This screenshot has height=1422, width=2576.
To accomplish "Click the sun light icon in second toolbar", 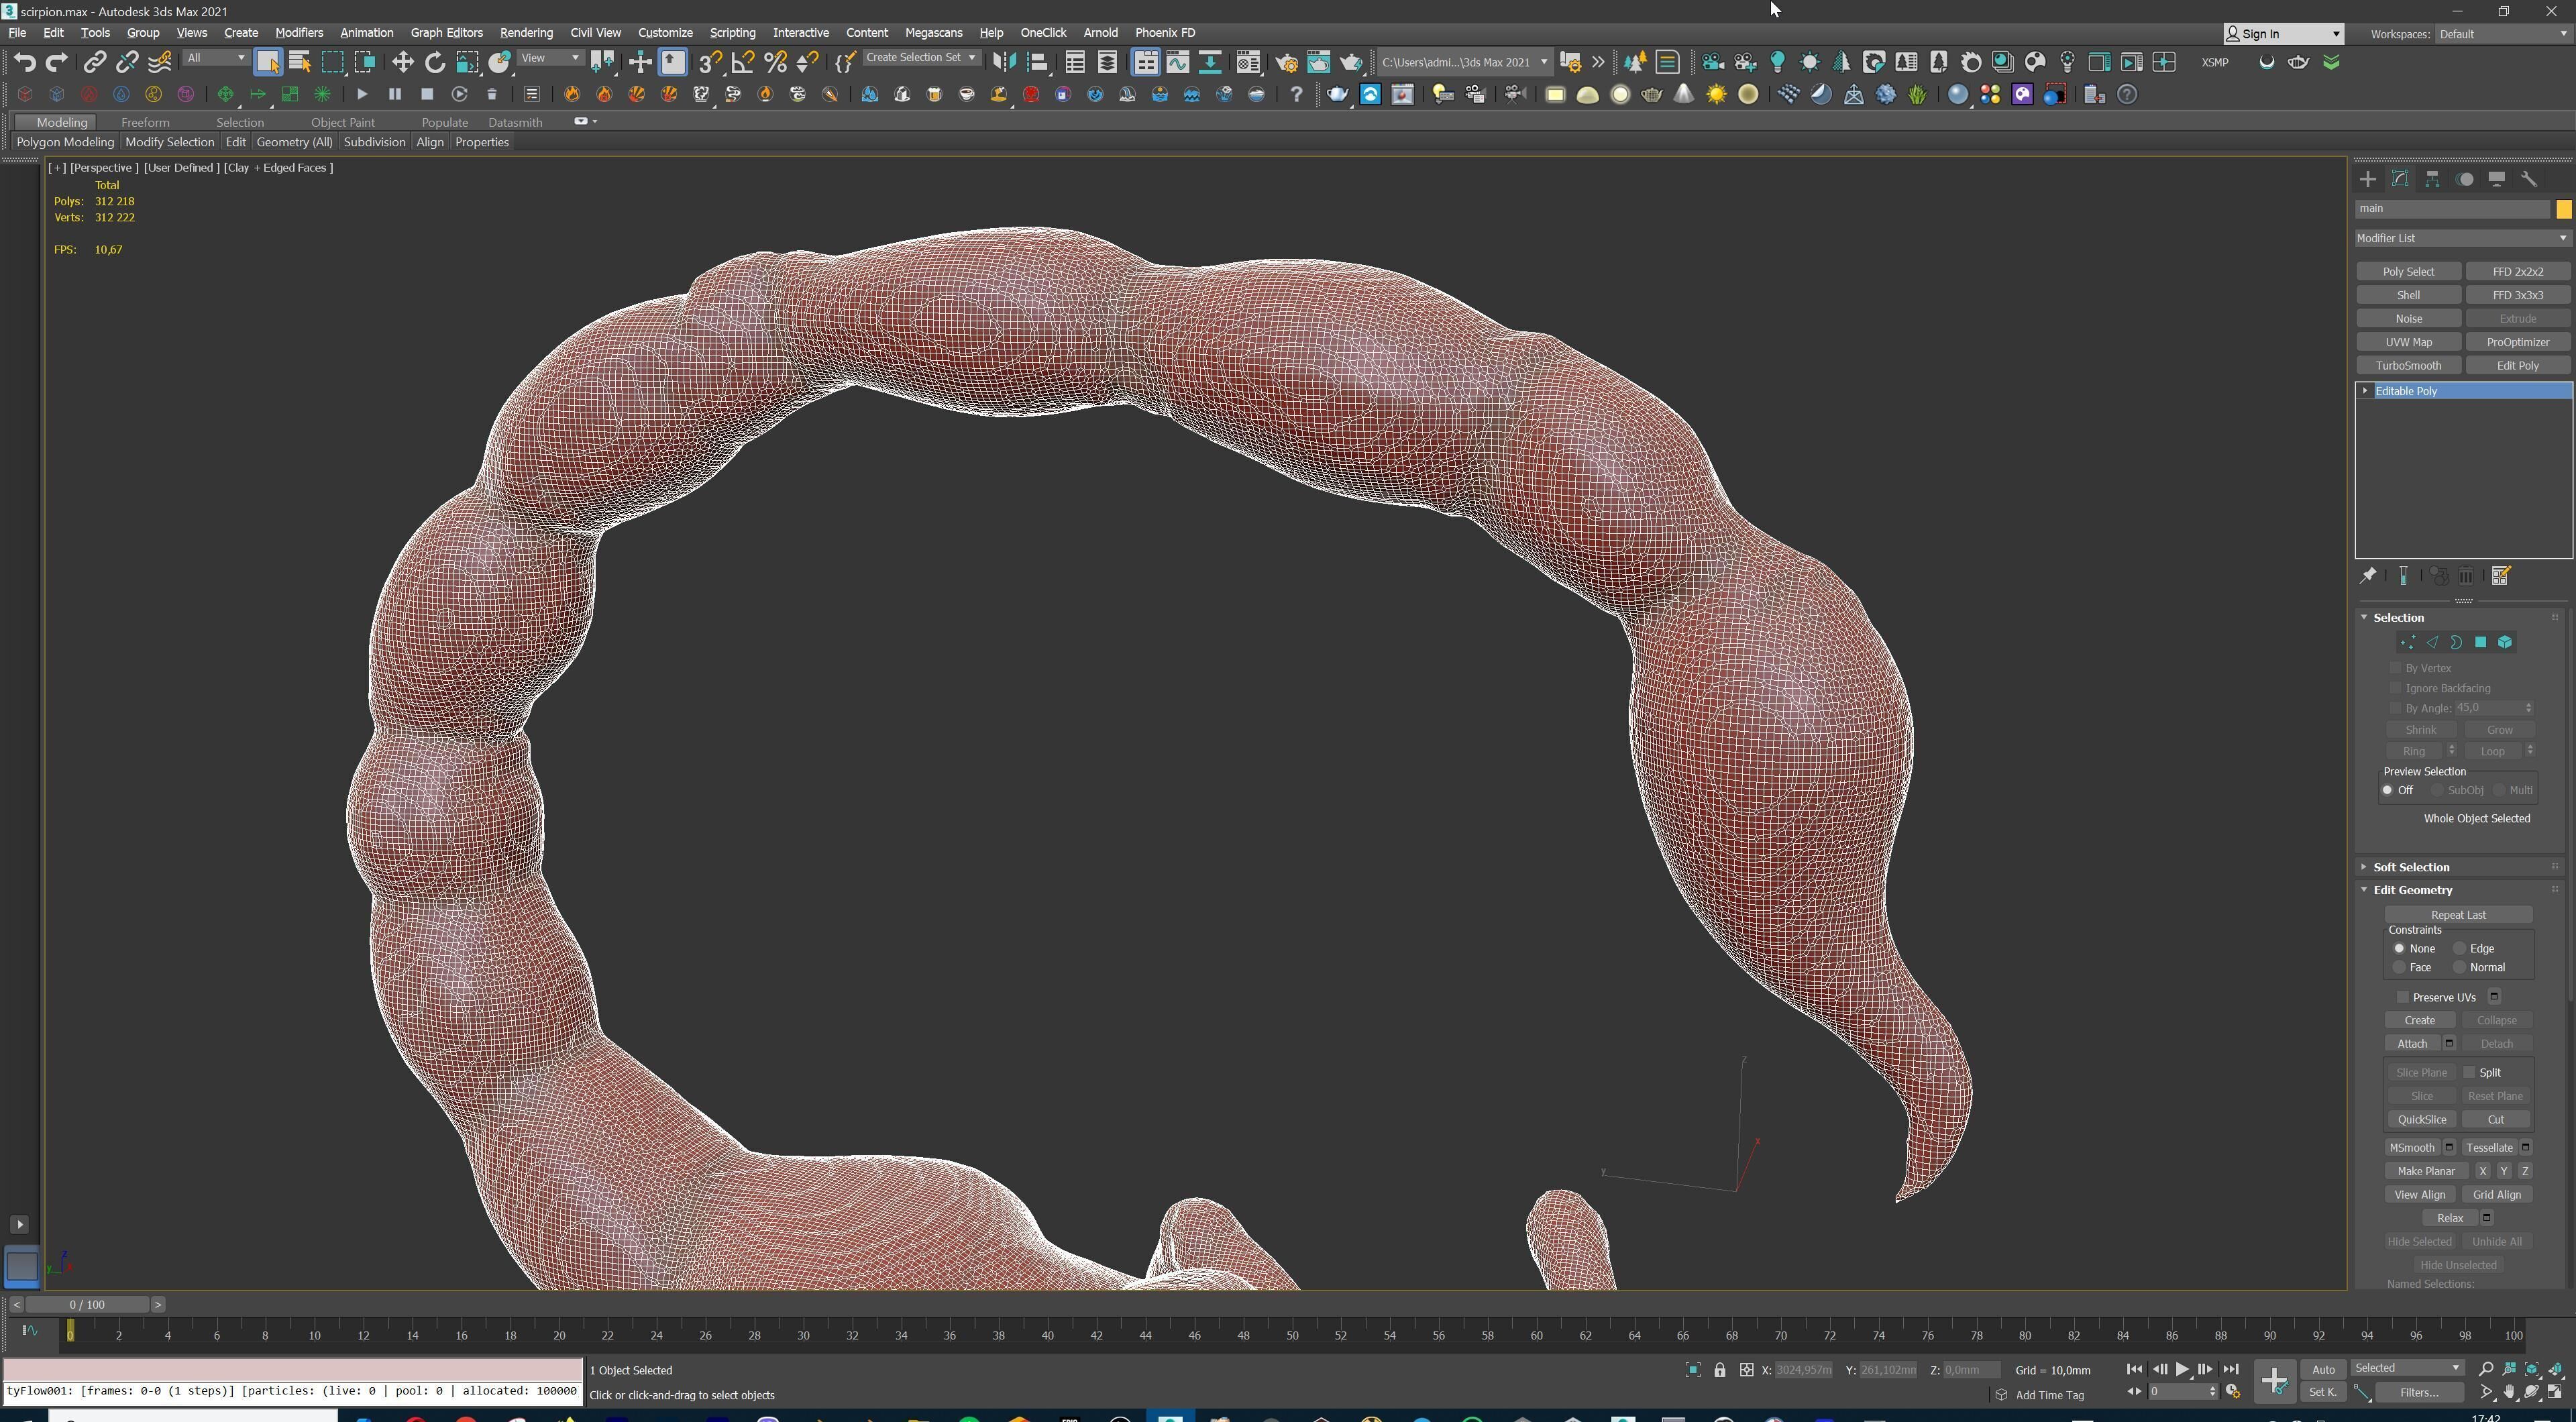I will [1716, 95].
